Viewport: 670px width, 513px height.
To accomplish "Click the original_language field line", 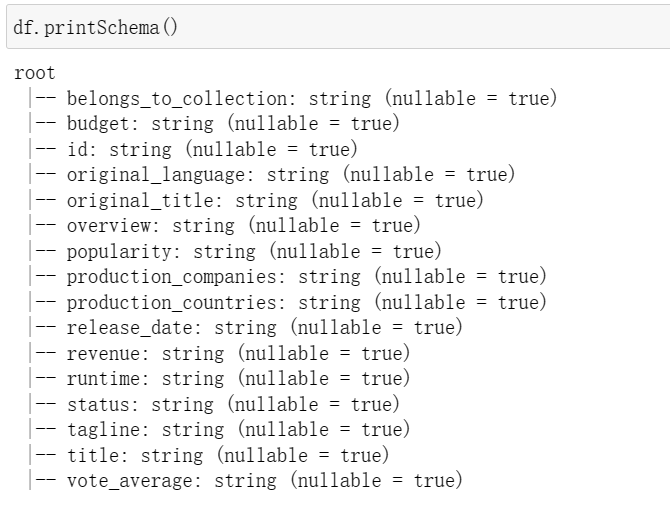I will [272, 175].
